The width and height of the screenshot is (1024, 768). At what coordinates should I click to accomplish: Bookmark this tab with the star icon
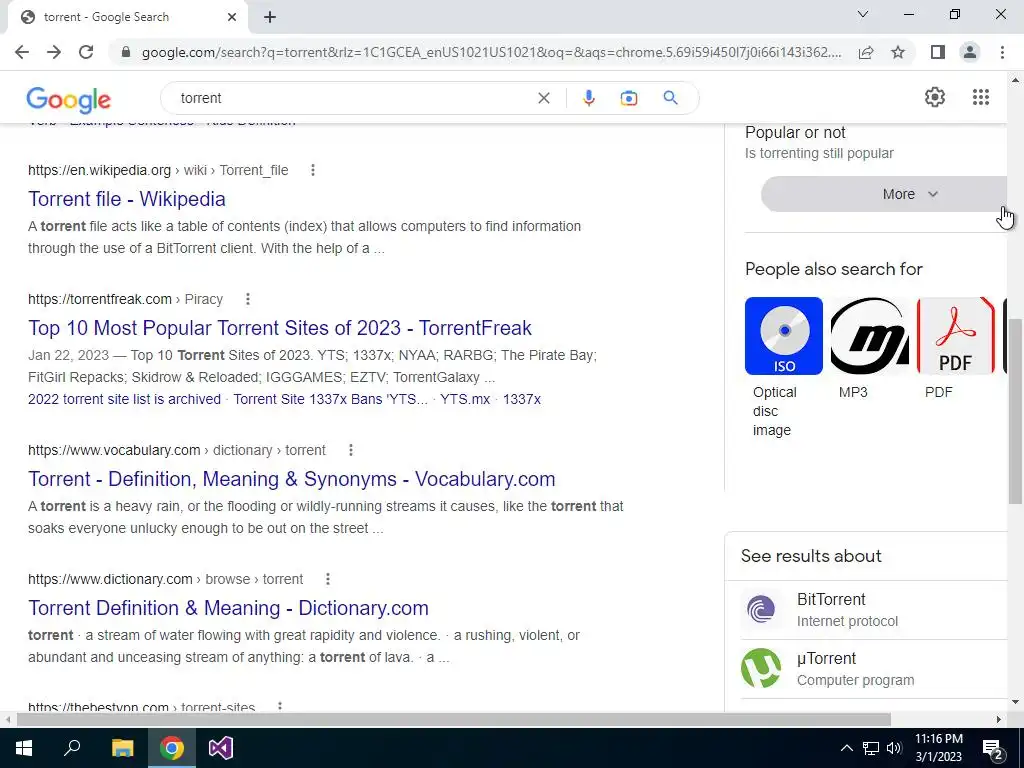[898, 52]
